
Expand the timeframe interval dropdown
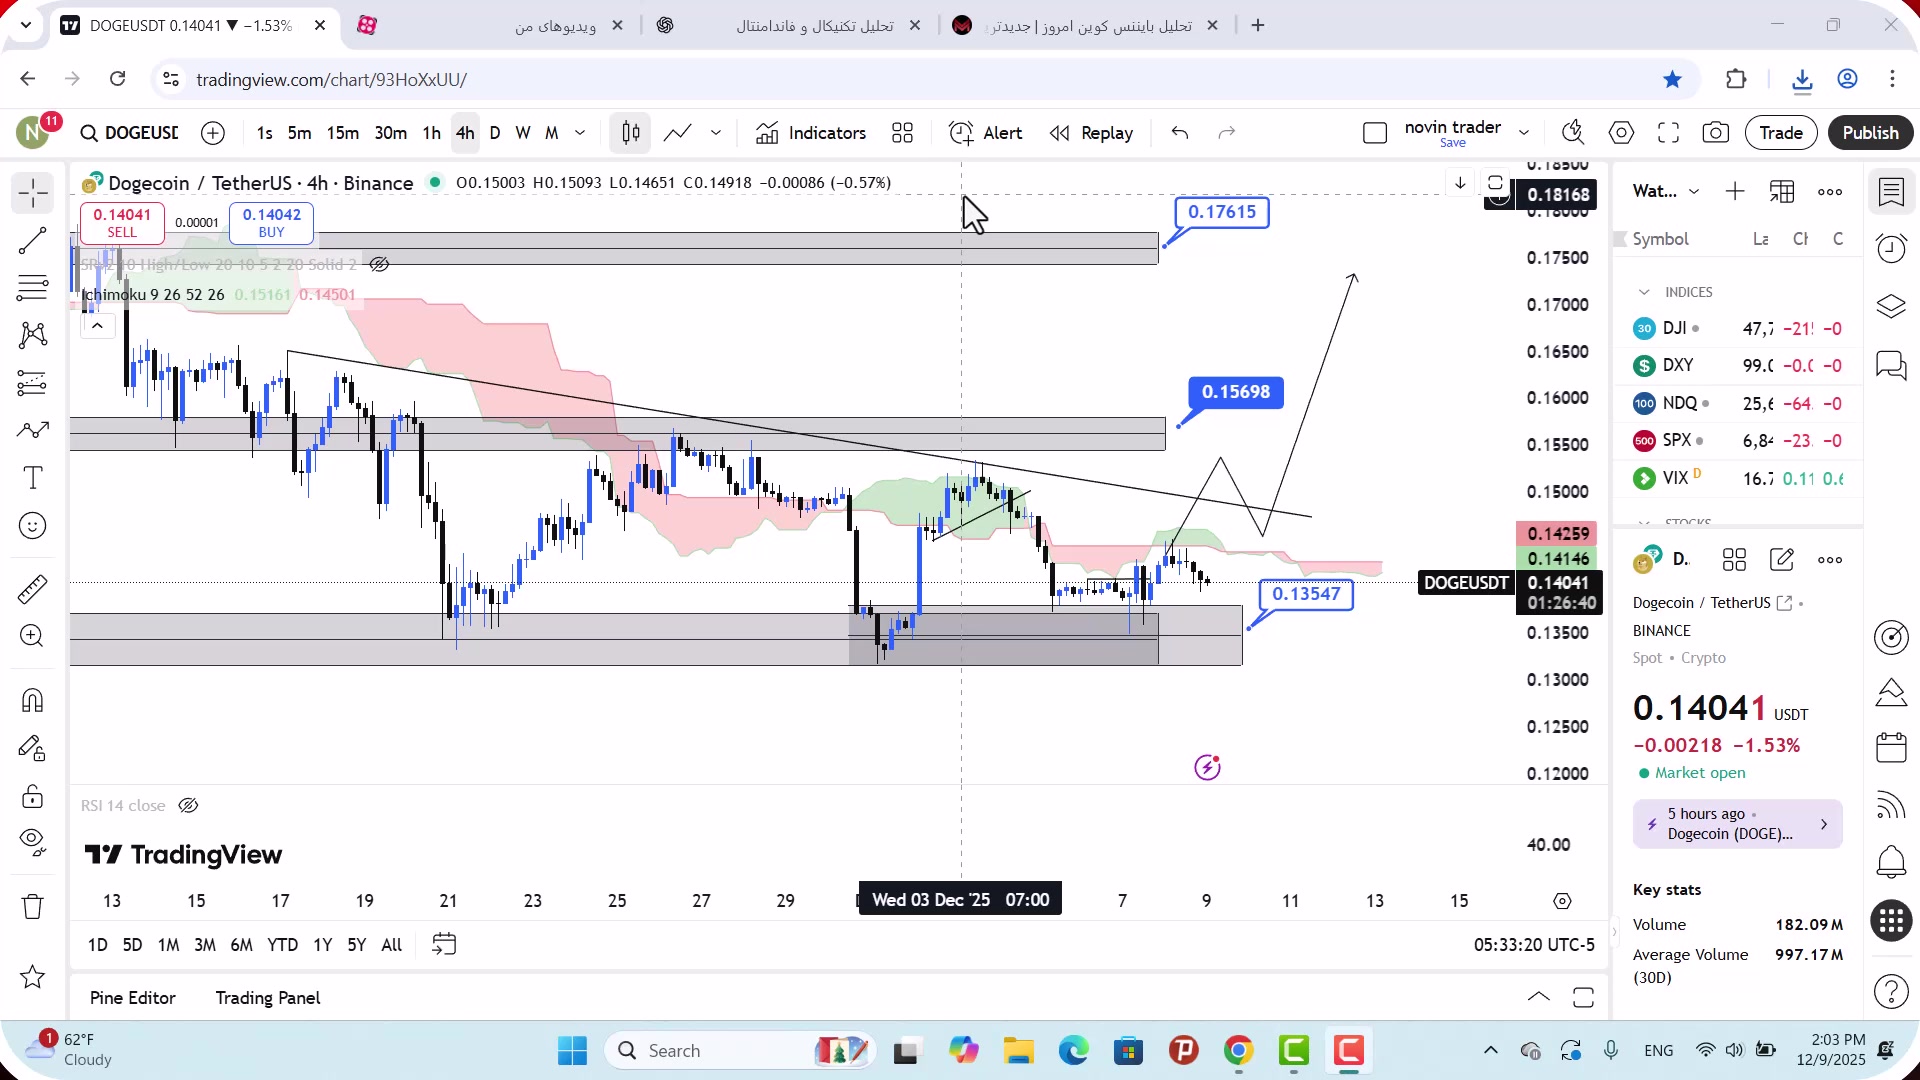580,133
